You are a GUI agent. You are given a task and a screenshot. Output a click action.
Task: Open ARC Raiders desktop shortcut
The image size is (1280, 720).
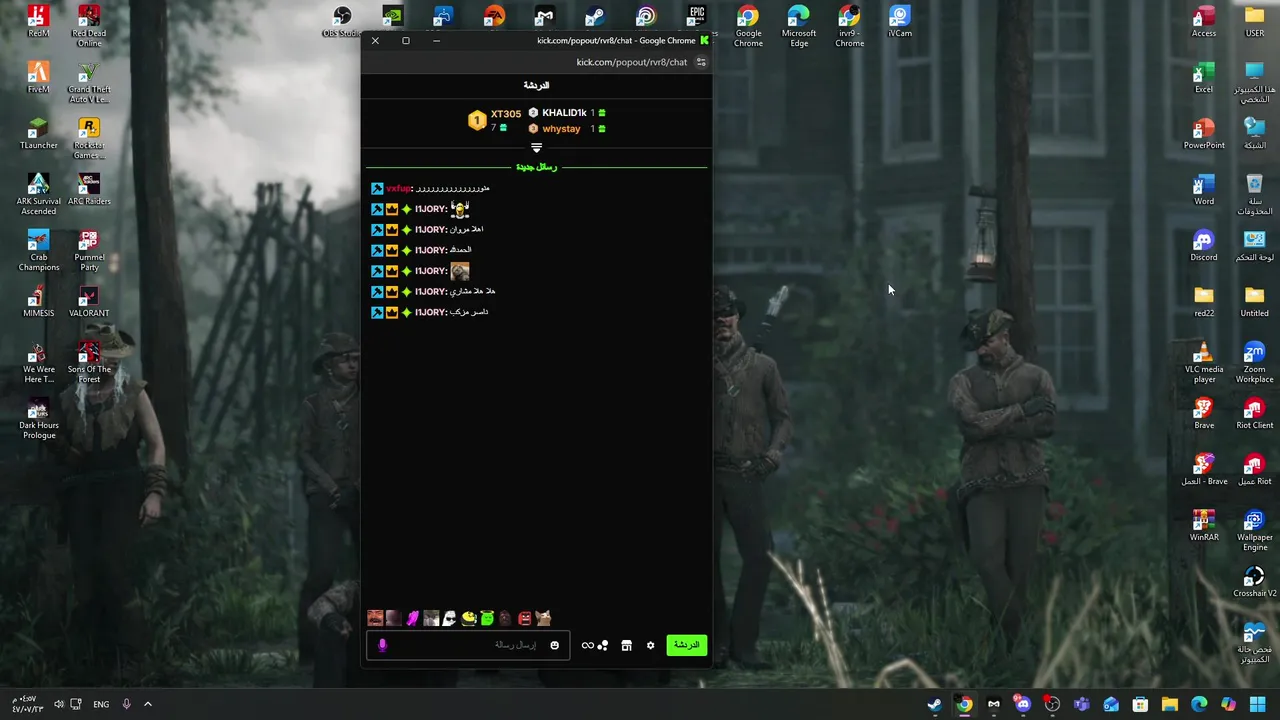pyautogui.click(x=89, y=190)
